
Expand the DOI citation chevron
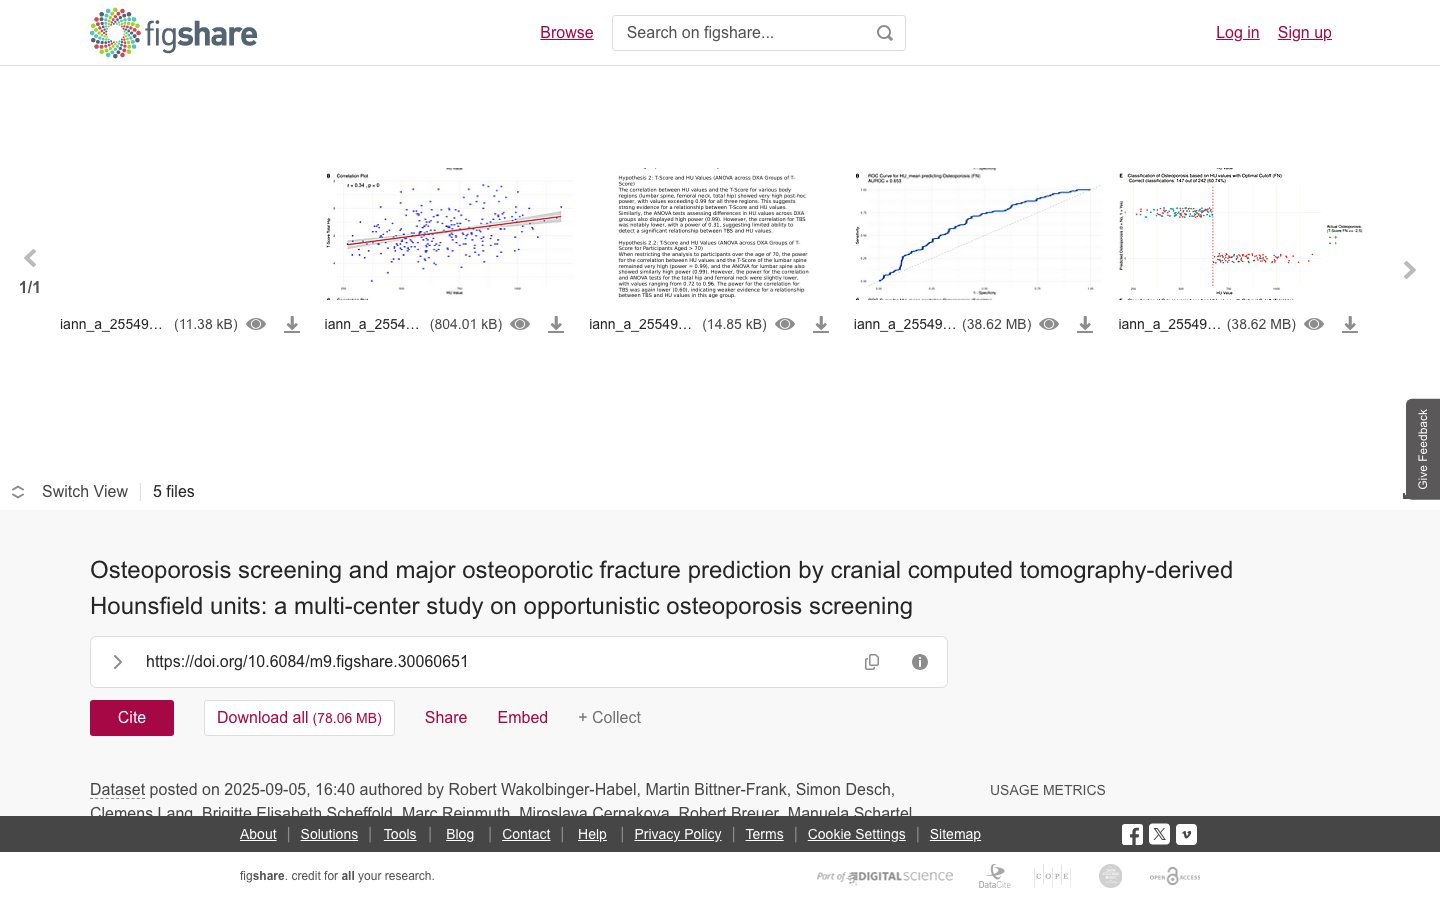(118, 662)
